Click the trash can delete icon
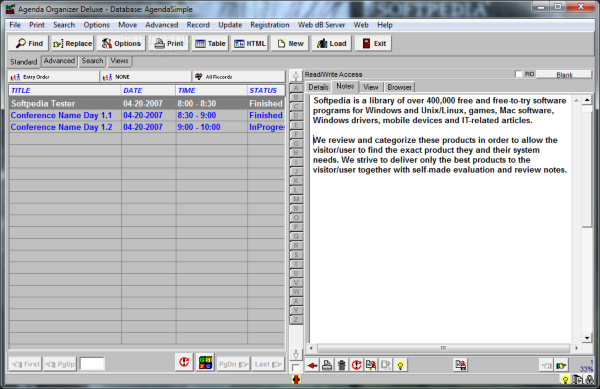600x389 pixels. pyautogui.click(x=341, y=365)
